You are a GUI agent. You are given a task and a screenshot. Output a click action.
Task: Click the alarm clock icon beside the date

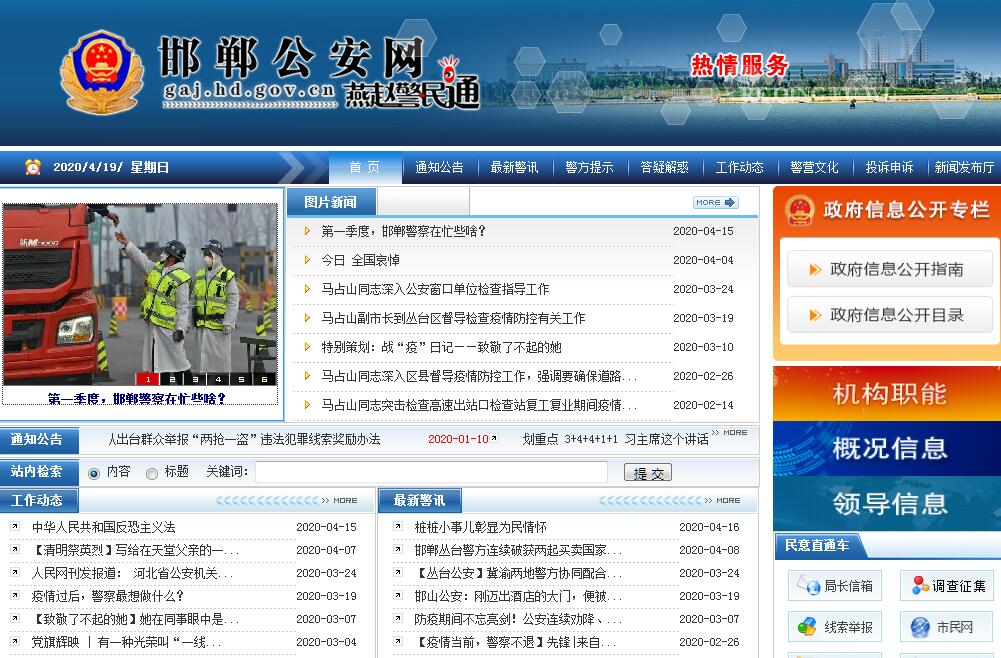point(33,167)
